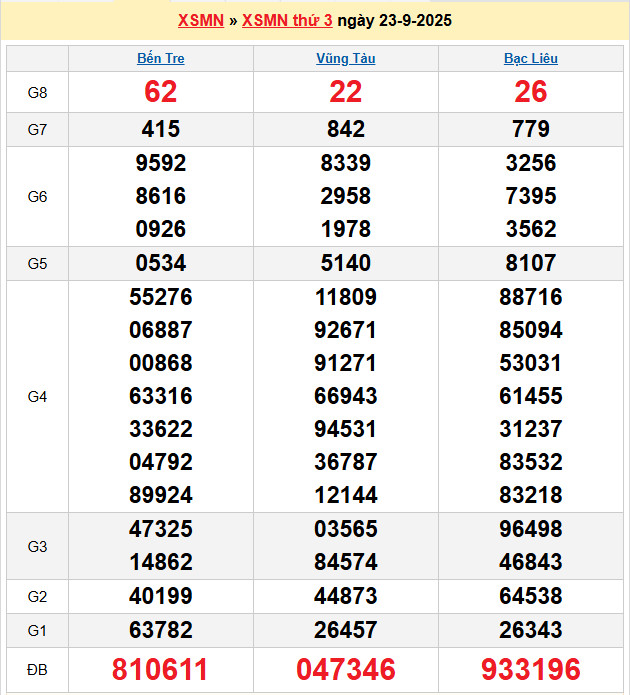Open the Bạc Liêu province link

point(530,59)
